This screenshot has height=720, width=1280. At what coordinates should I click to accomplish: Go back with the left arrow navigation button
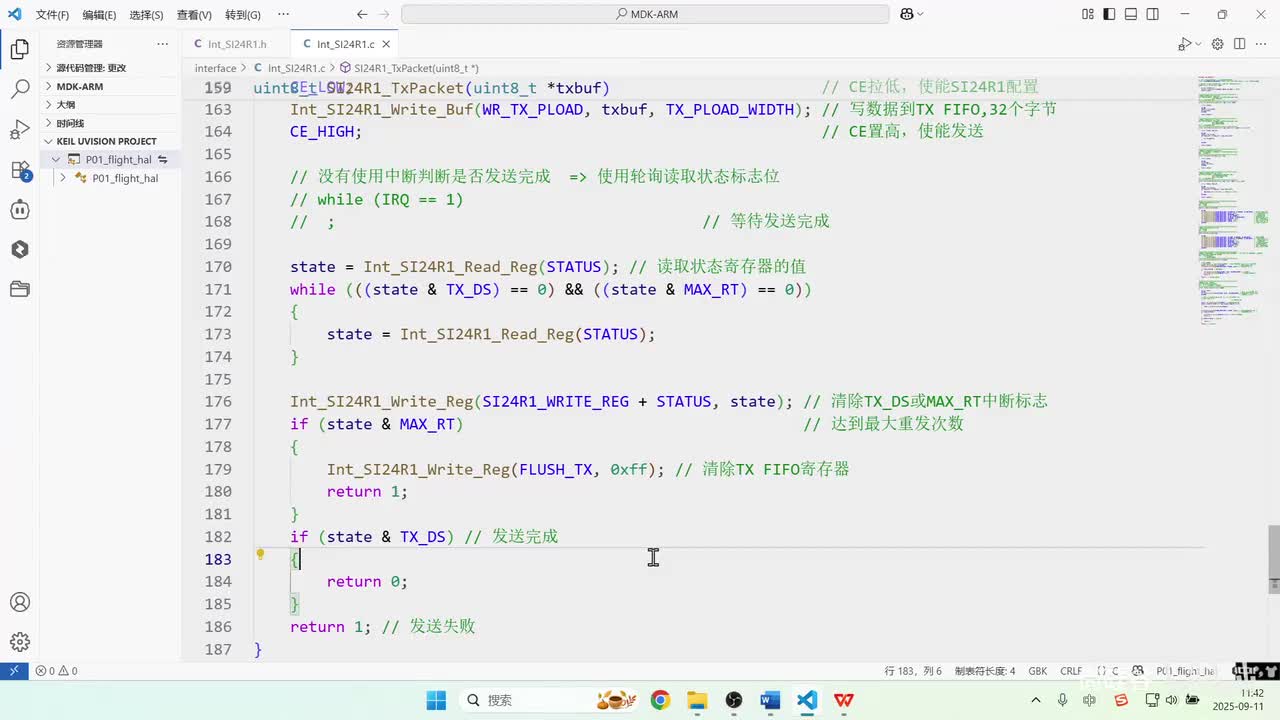(361, 14)
